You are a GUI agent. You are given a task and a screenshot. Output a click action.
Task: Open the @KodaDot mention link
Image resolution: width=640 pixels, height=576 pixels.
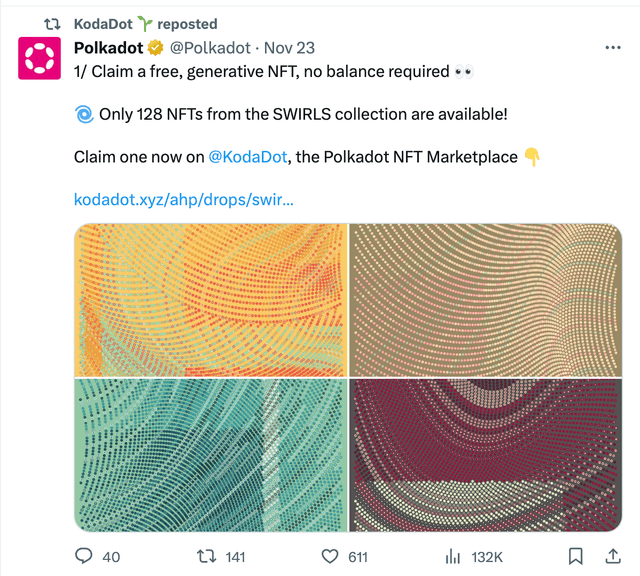point(248,157)
